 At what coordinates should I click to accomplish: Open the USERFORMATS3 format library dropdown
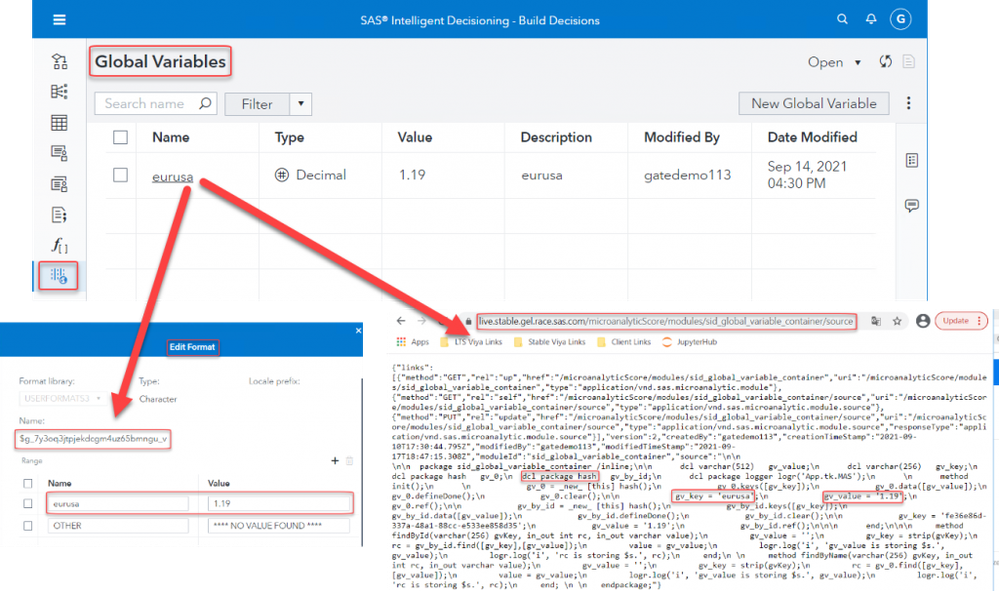click(62, 399)
